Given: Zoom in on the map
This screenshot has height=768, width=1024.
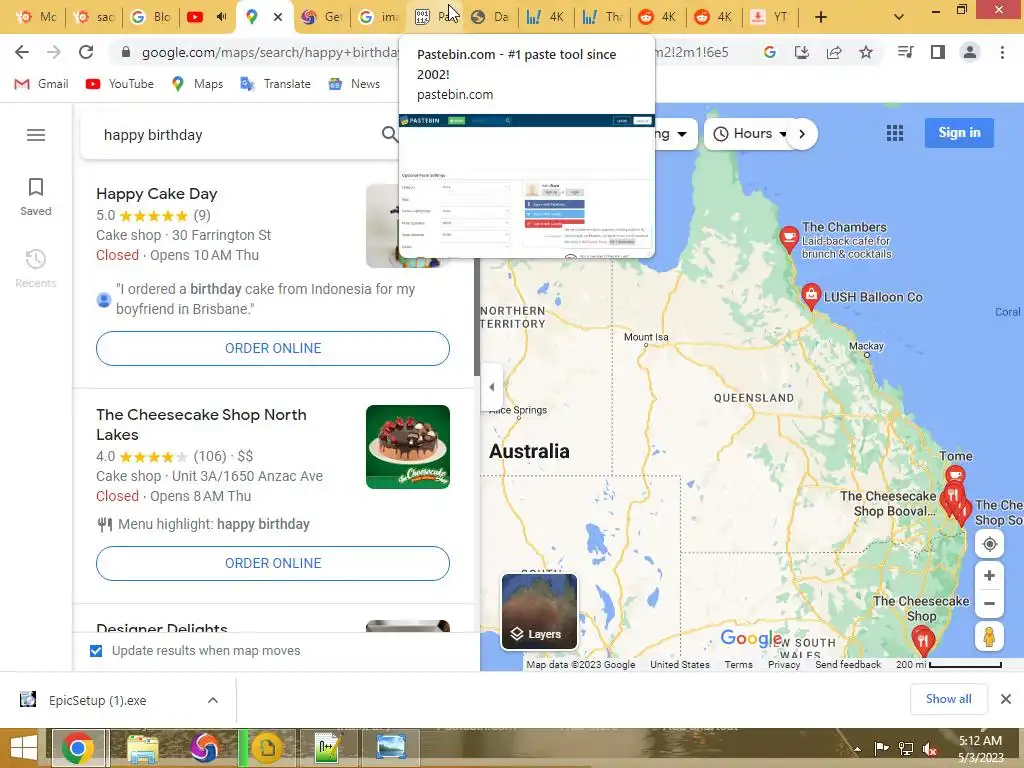Looking at the screenshot, I should (989, 575).
